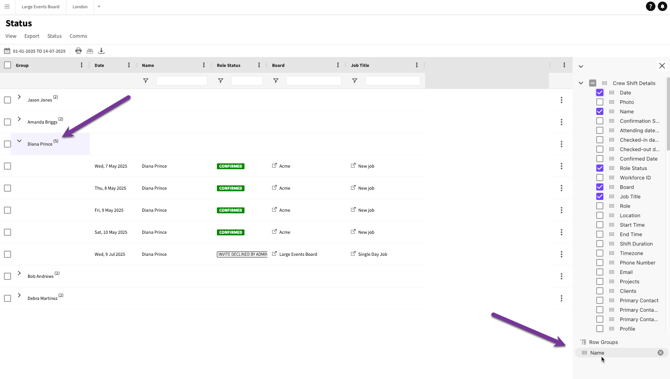Open the help question mark icon
Image resolution: width=670 pixels, height=379 pixels.
click(650, 6)
